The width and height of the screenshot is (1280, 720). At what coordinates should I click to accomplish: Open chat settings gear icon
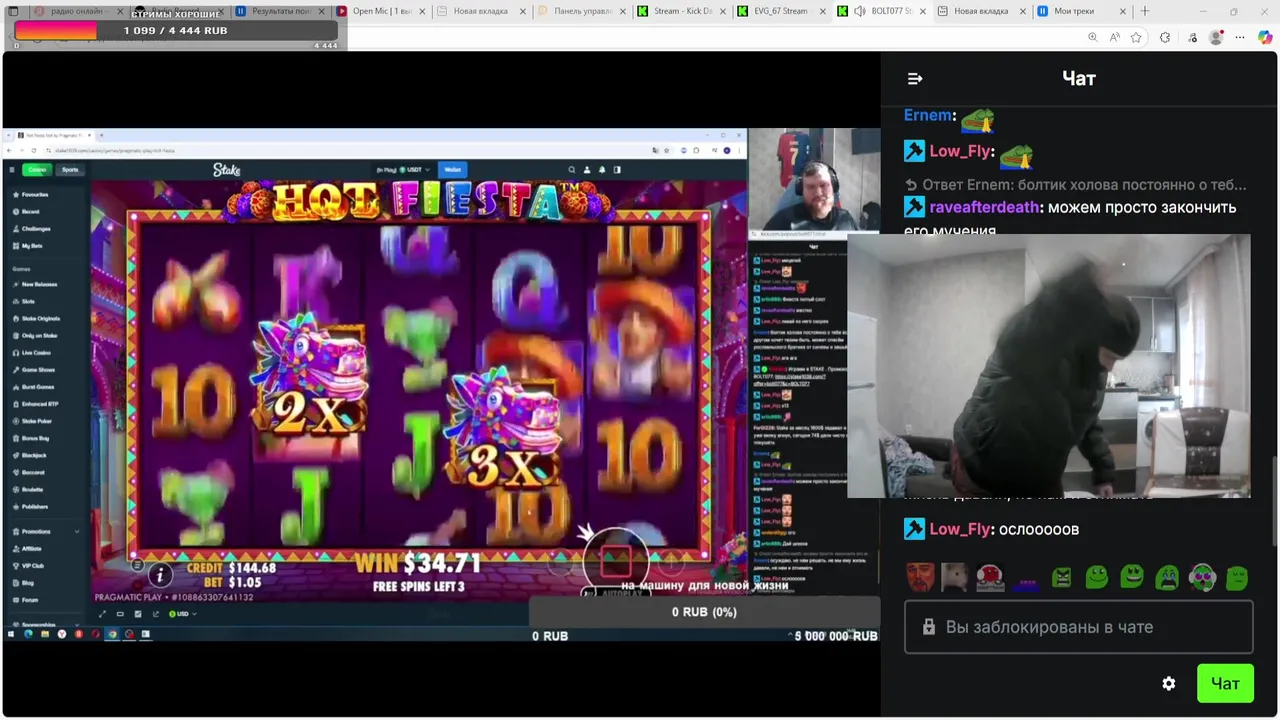[x=1169, y=684]
